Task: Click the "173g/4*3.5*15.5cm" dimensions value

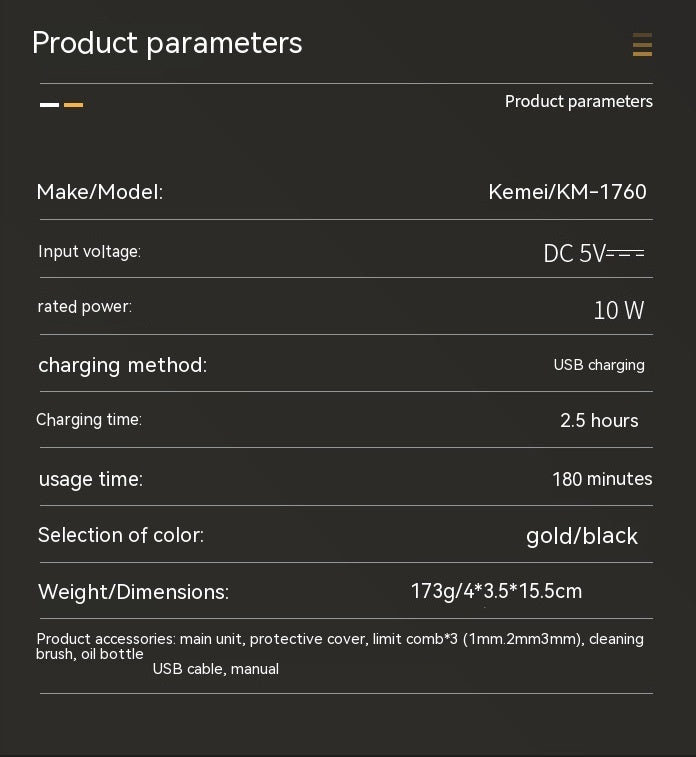Action: tap(496, 591)
